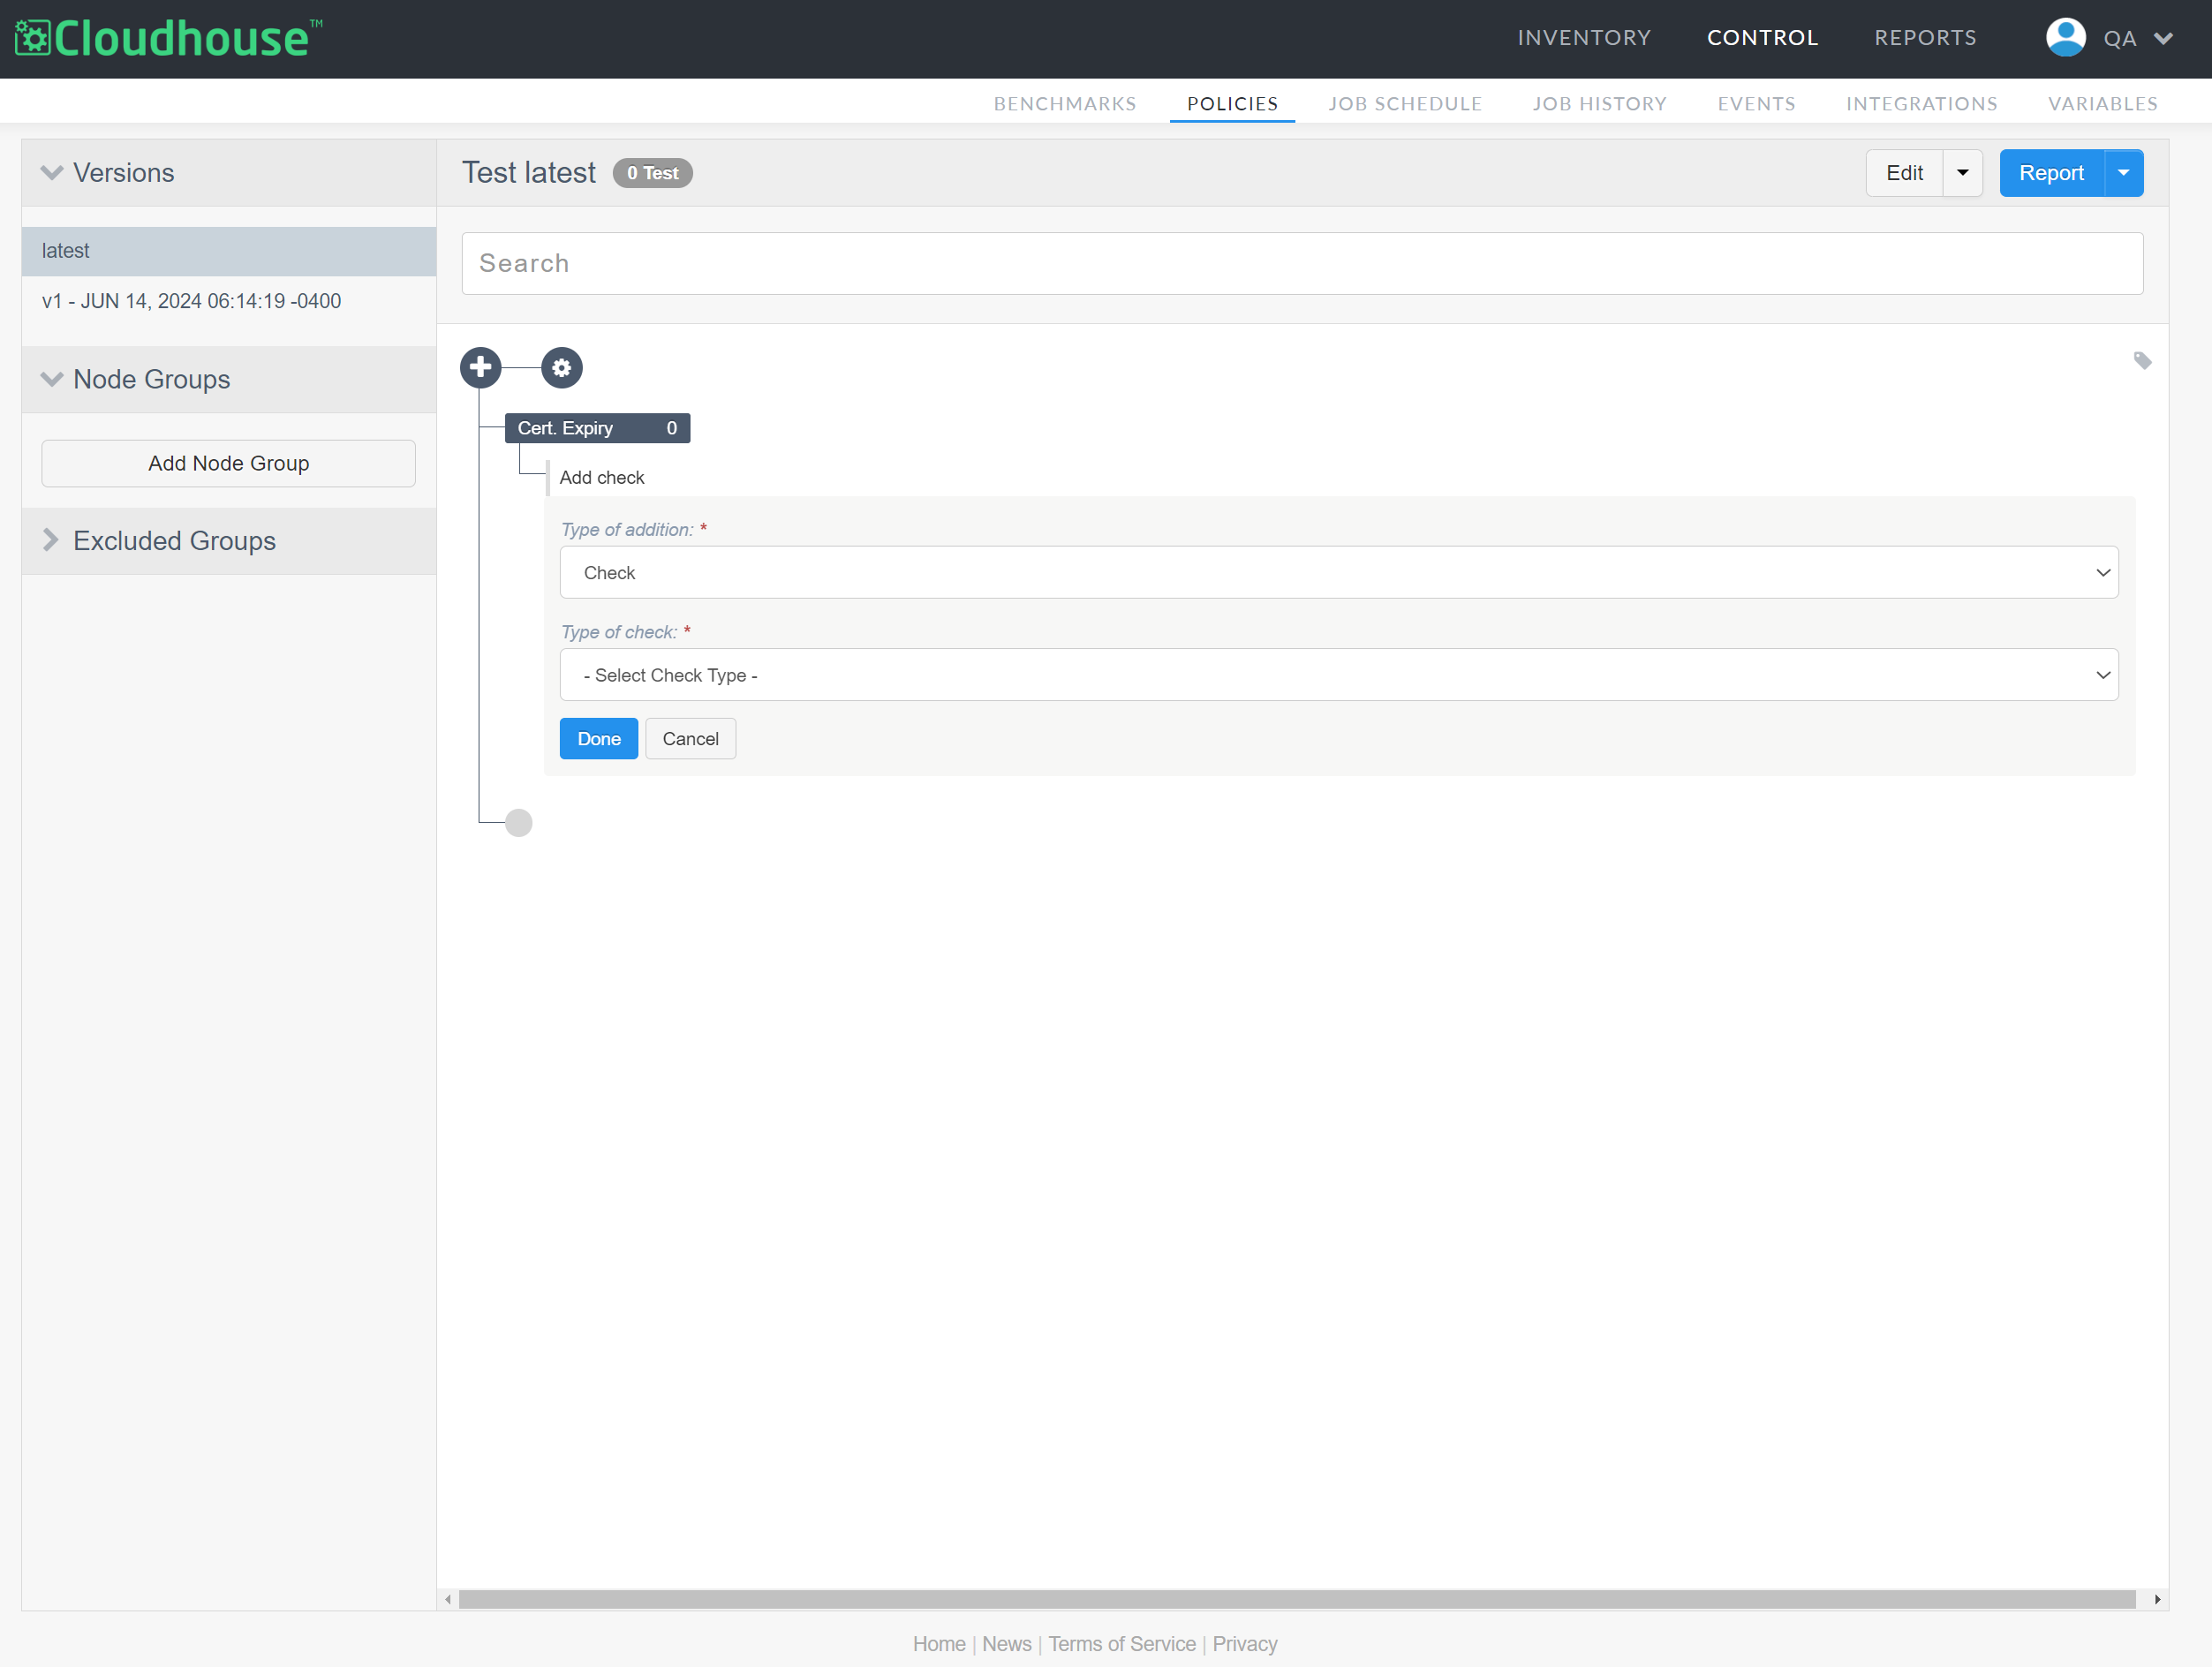The image size is (2212, 1667).
Task: Click the blue Report button
Action: 2051,173
